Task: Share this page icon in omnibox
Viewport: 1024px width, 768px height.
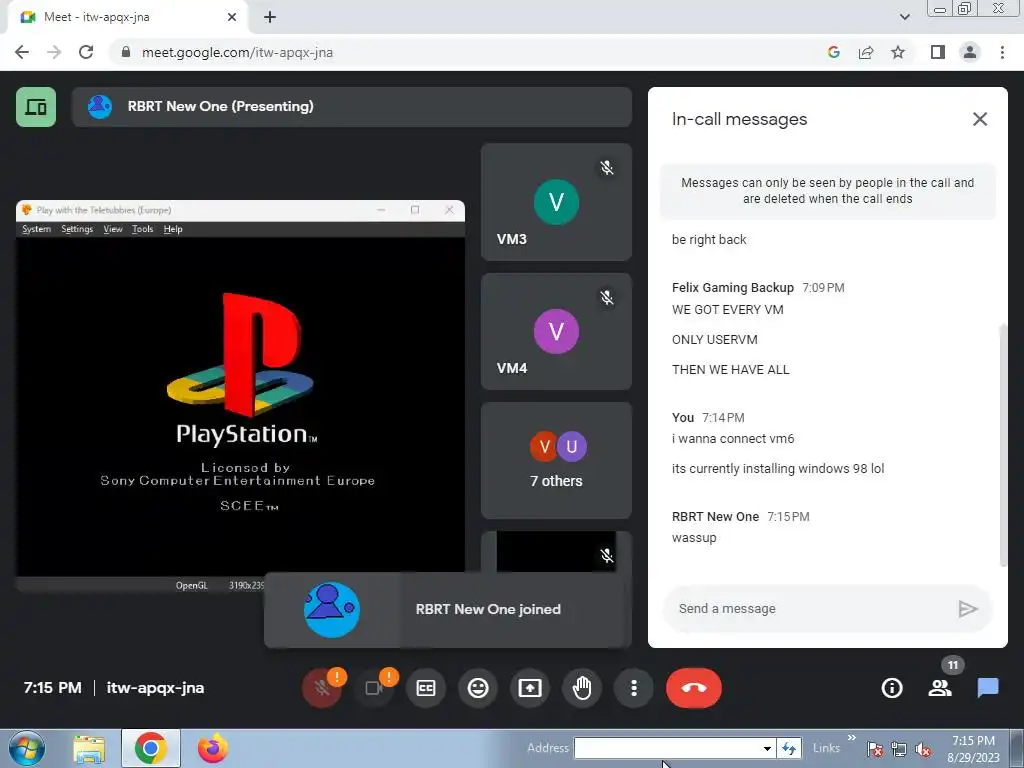Action: pyautogui.click(x=866, y=52)
